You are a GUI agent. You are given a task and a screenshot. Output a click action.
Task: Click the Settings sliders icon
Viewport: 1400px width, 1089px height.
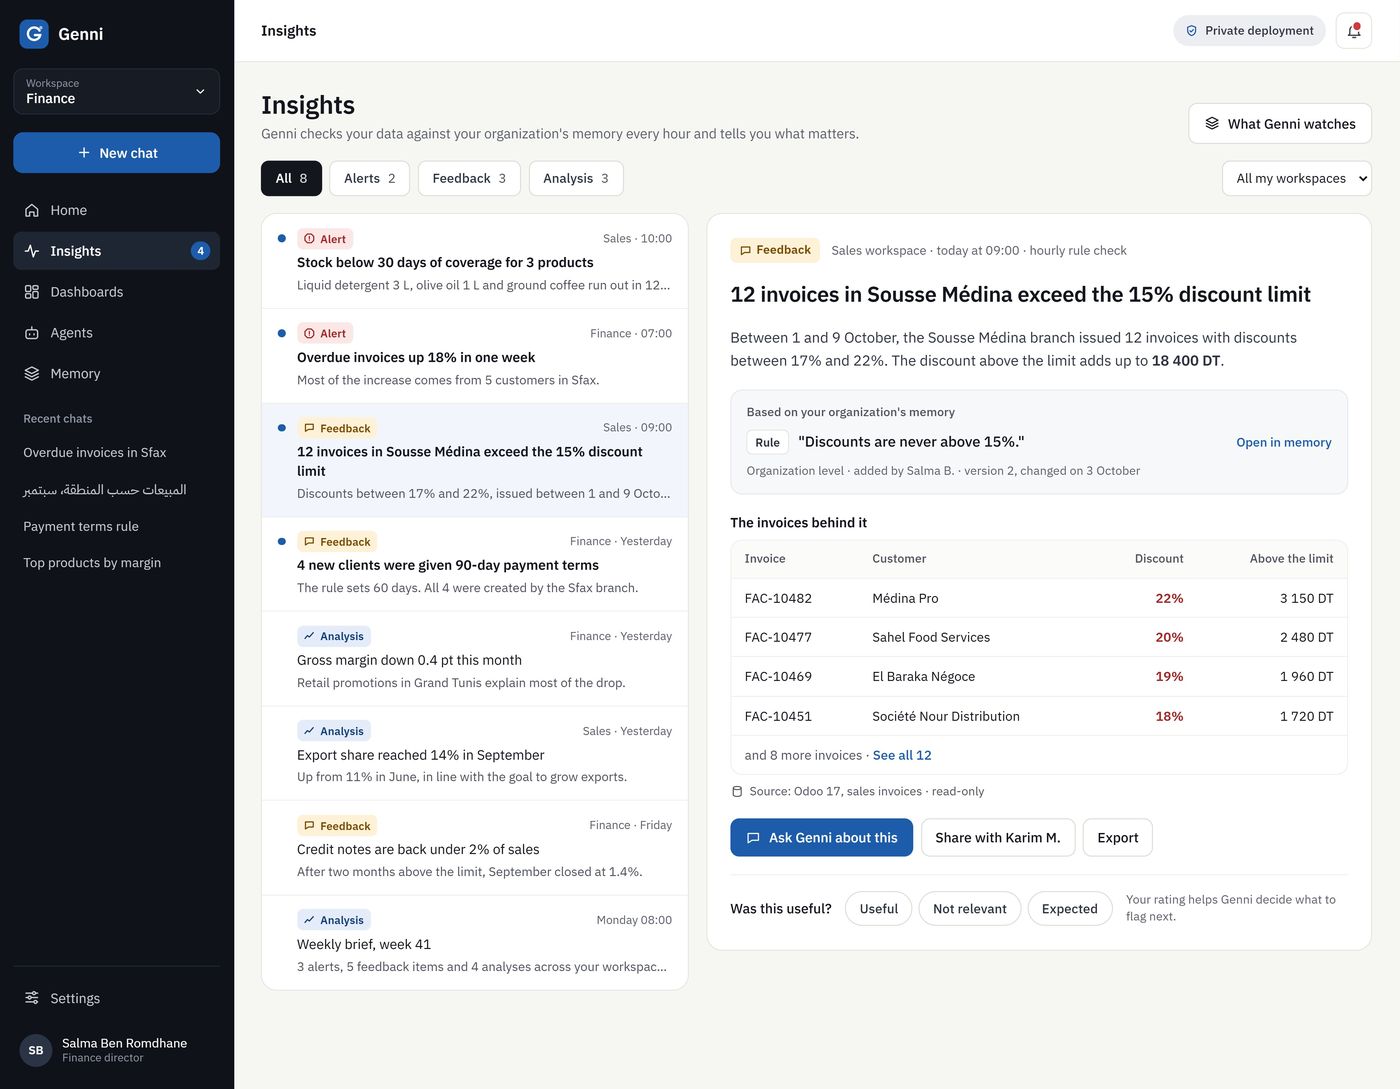[x=32, y=998]
